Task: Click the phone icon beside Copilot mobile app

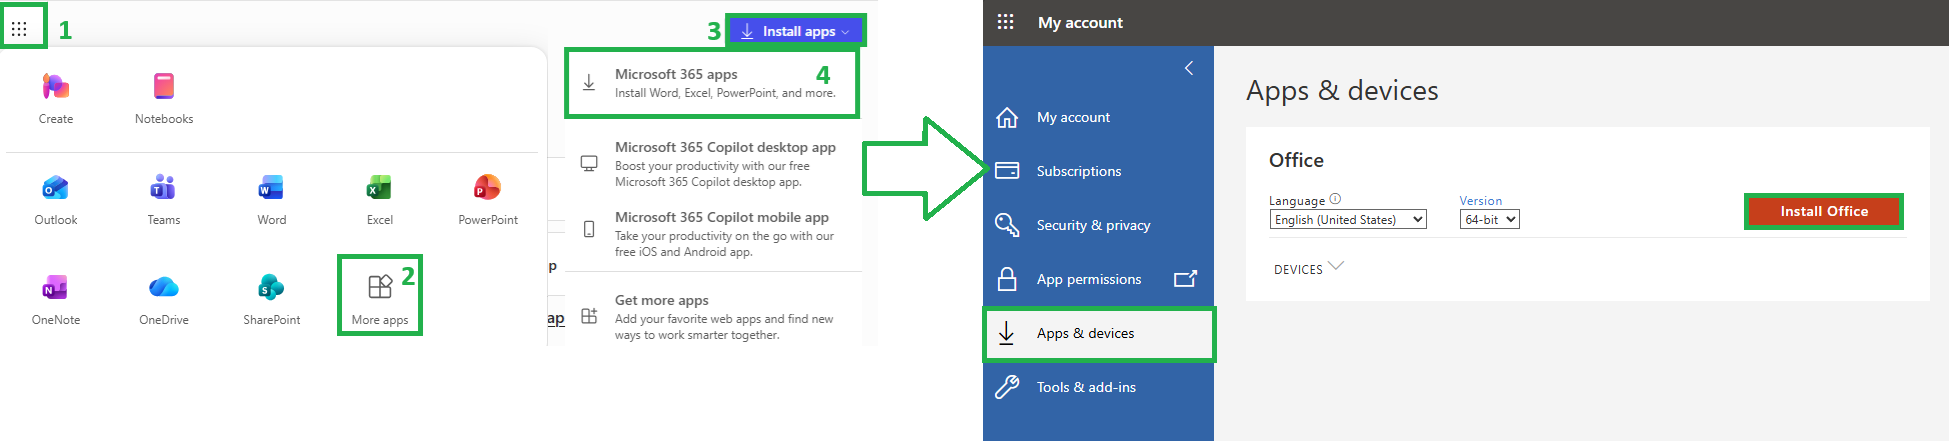Action: pyautogui.click(x=590, y=229)
